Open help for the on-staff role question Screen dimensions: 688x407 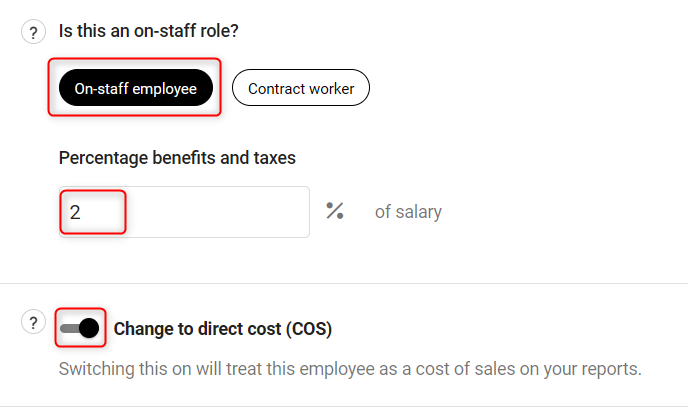[x=33, y=32]
